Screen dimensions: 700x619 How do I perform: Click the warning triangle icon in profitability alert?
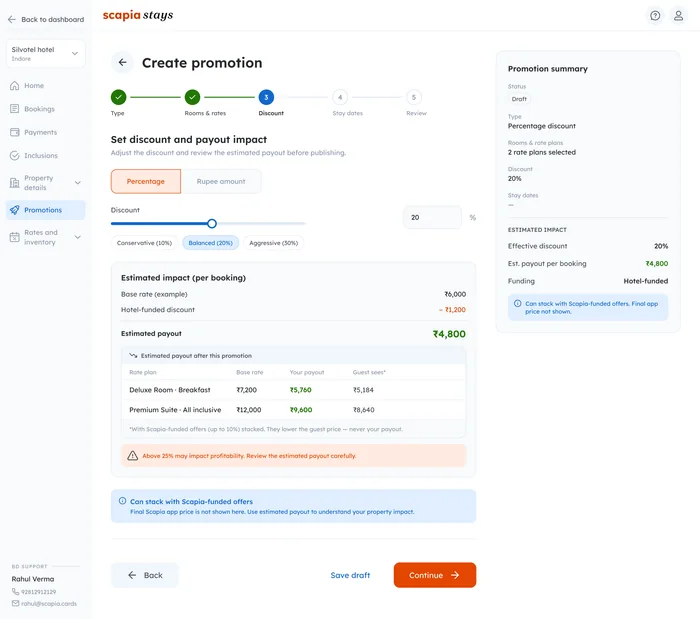coord(133,456)
